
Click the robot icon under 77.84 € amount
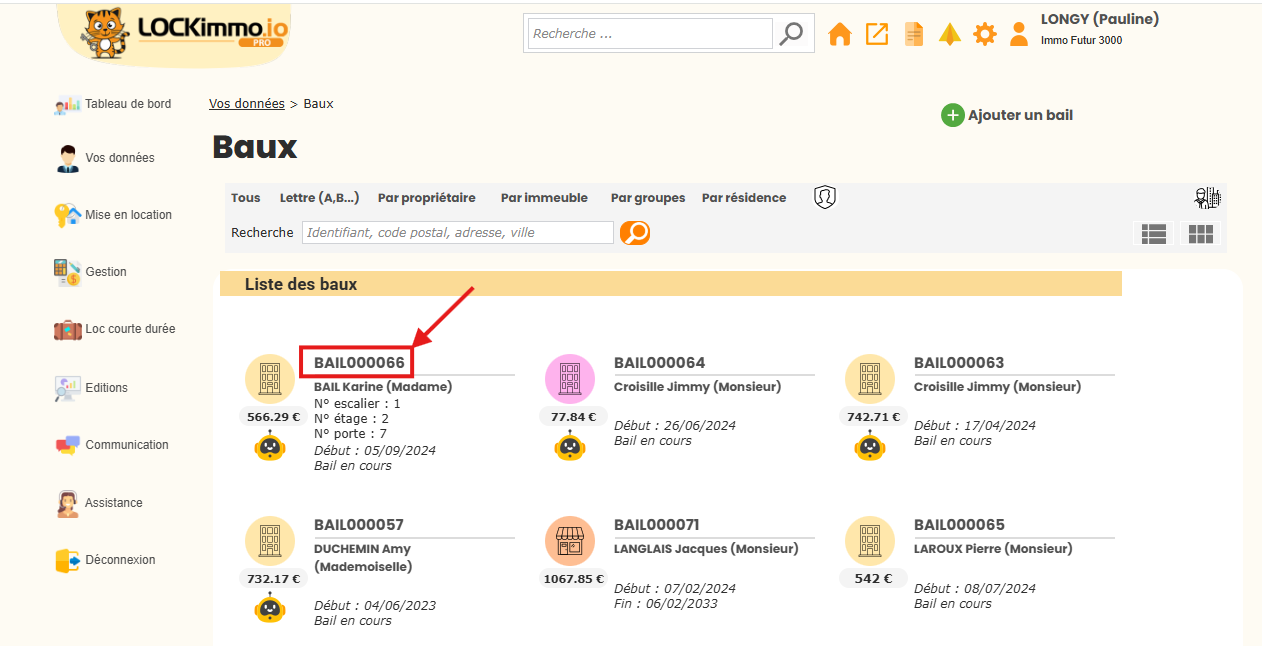click(570, 445)
